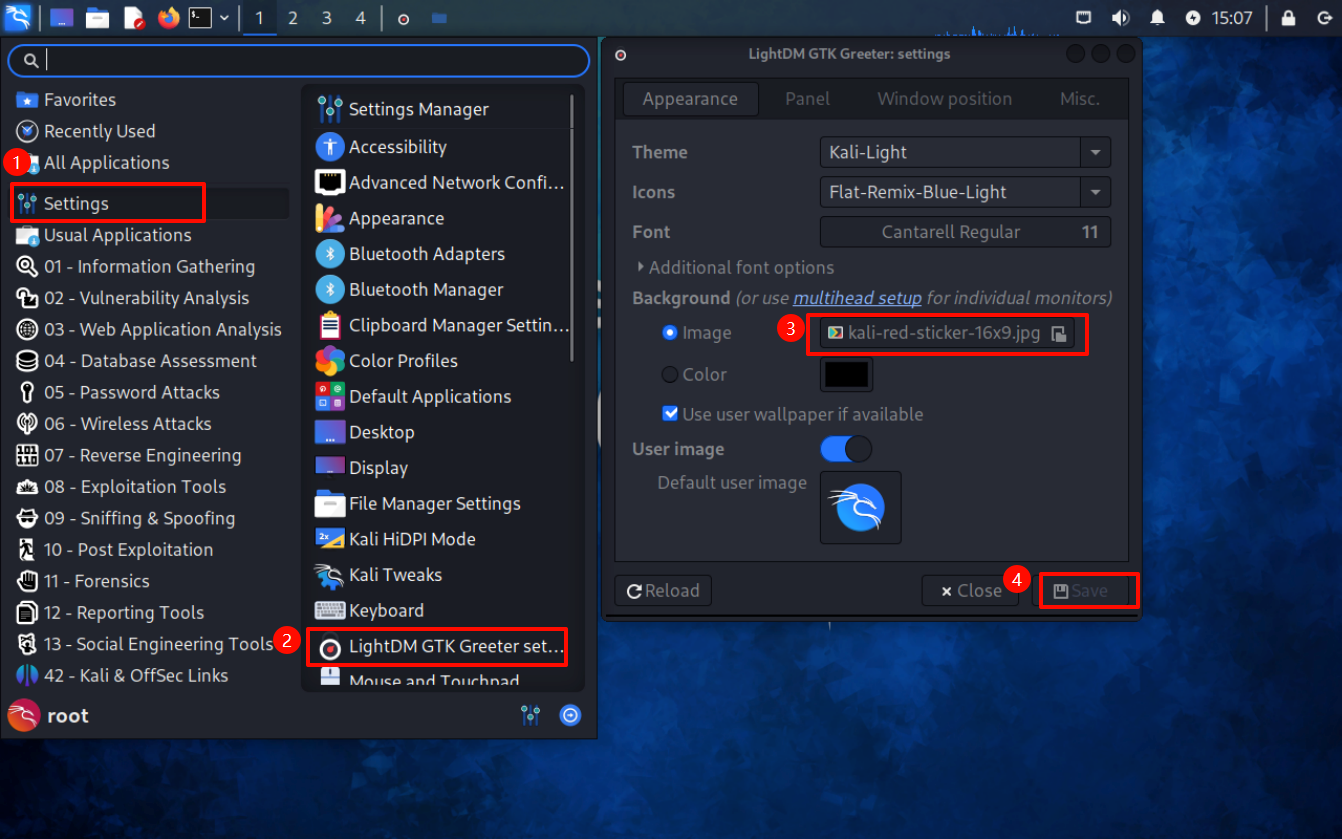Toggle the User image switch off
Viewport: 1342px width, 839px height.
[846, 449]
